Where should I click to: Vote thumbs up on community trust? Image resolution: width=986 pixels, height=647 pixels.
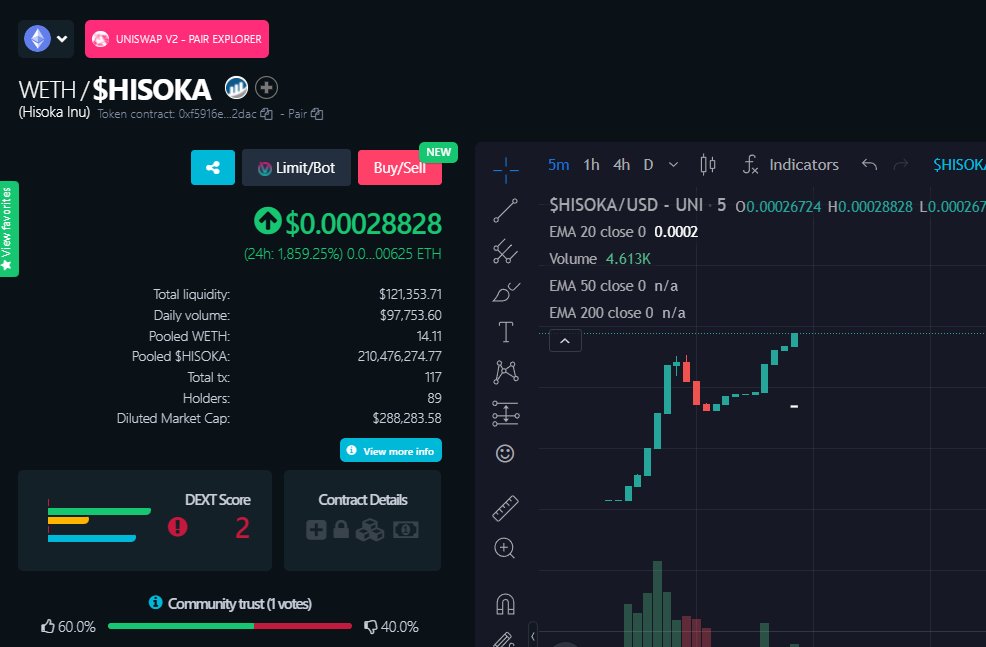pos(48,626)
